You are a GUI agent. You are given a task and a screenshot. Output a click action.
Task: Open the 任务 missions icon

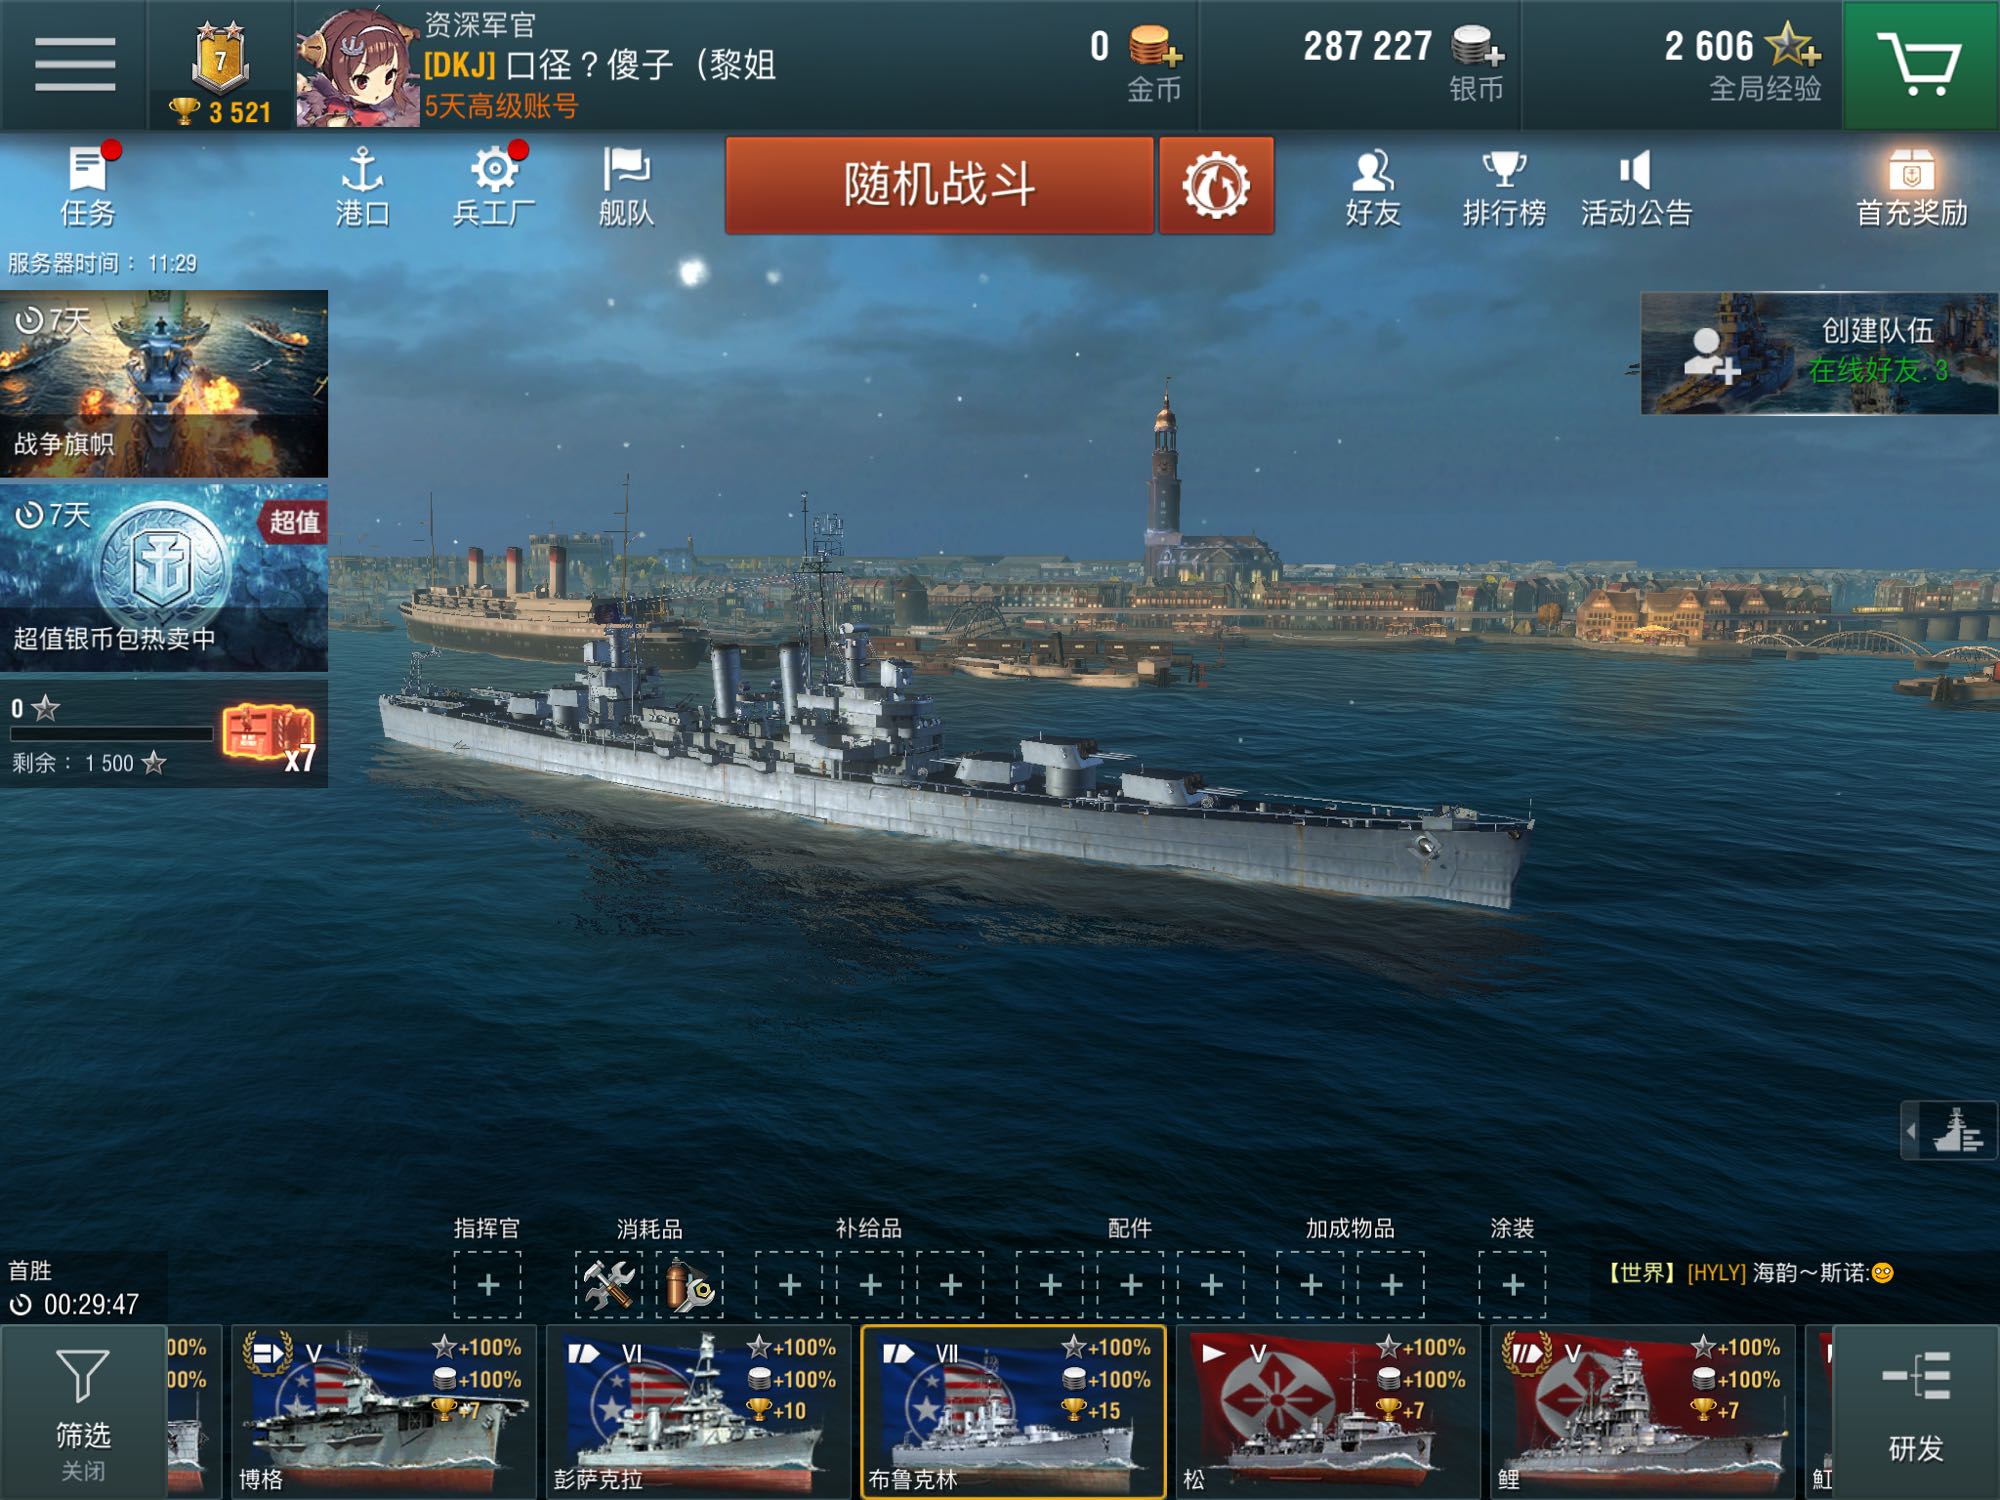[88, 186]
